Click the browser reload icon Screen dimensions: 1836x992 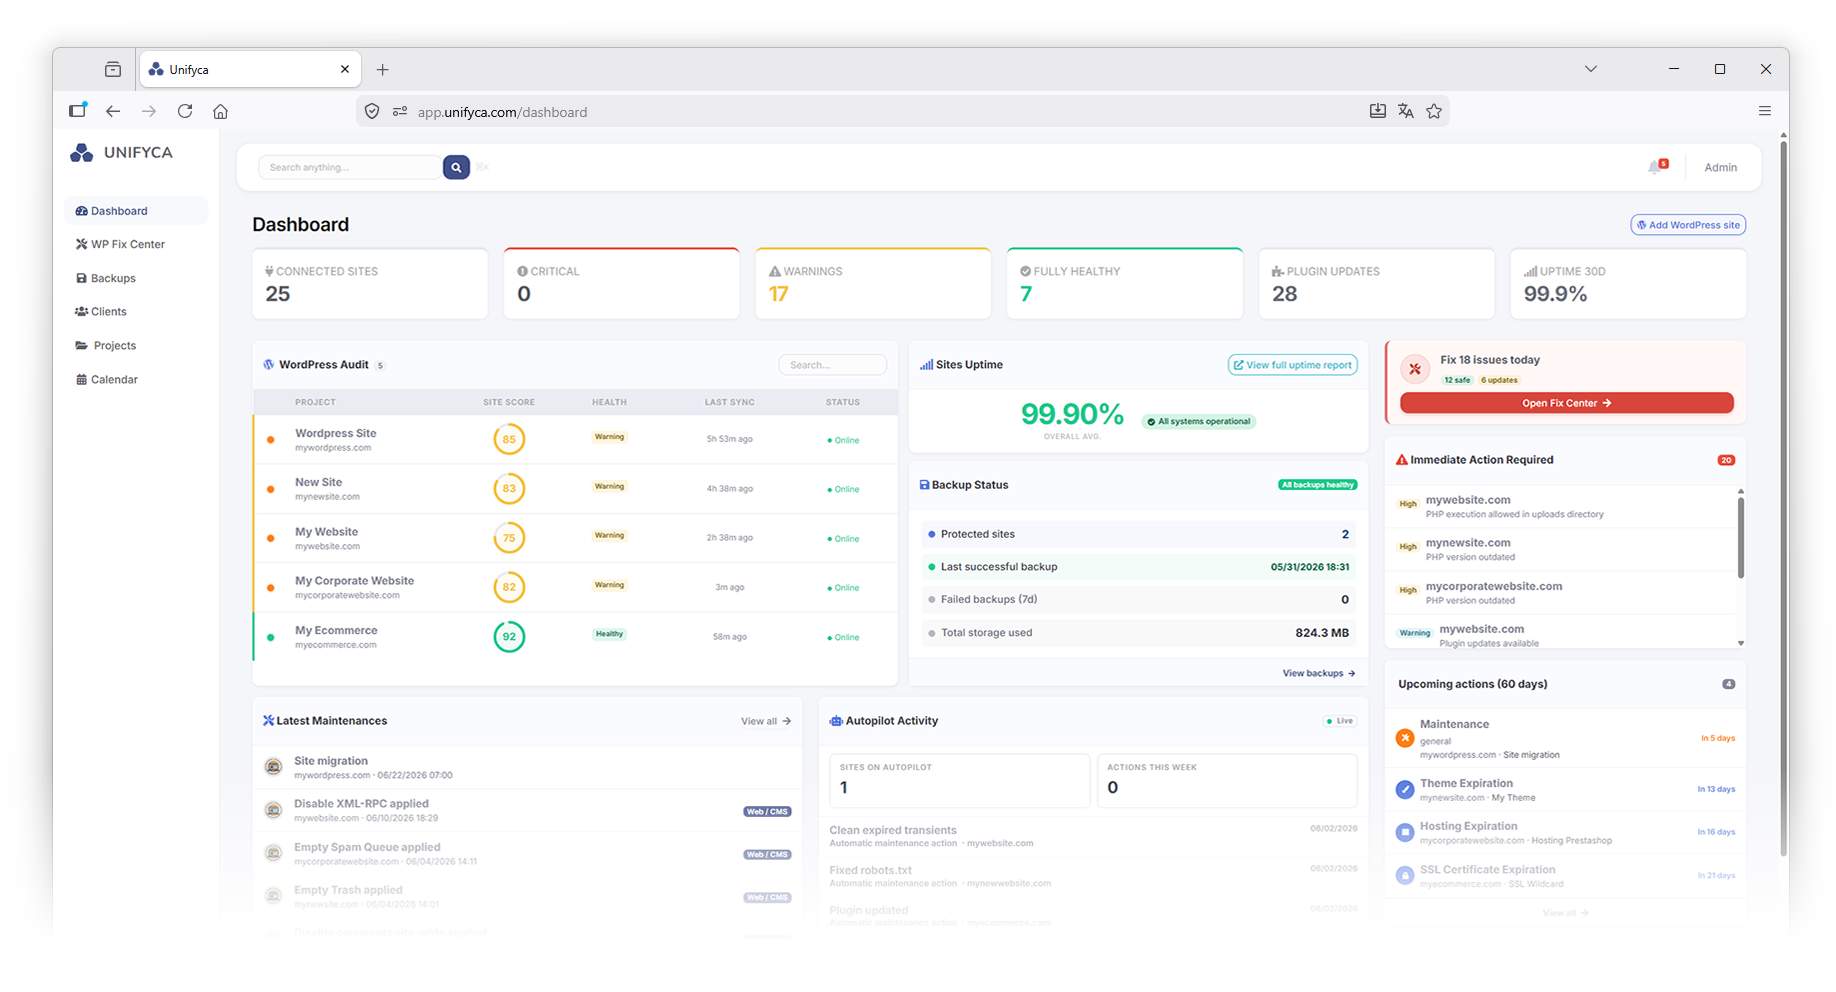point(185,111)
